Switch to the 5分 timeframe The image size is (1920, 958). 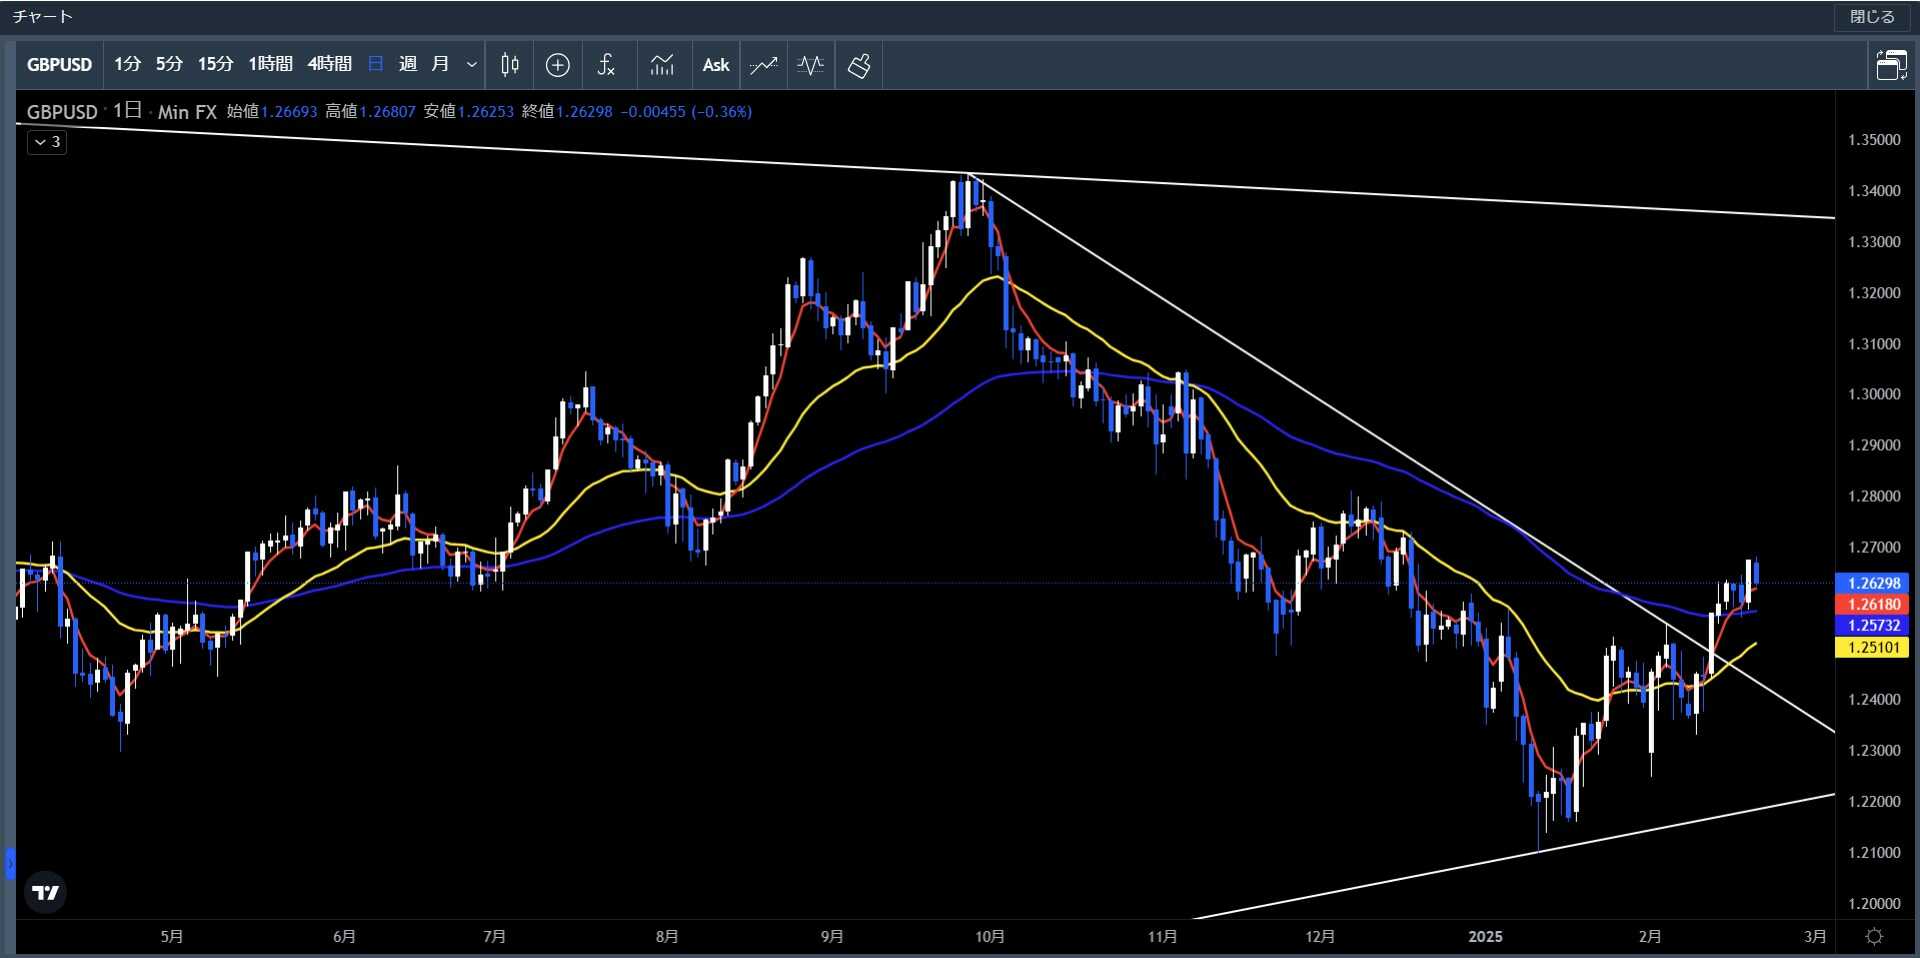click(x=169, y=65)
